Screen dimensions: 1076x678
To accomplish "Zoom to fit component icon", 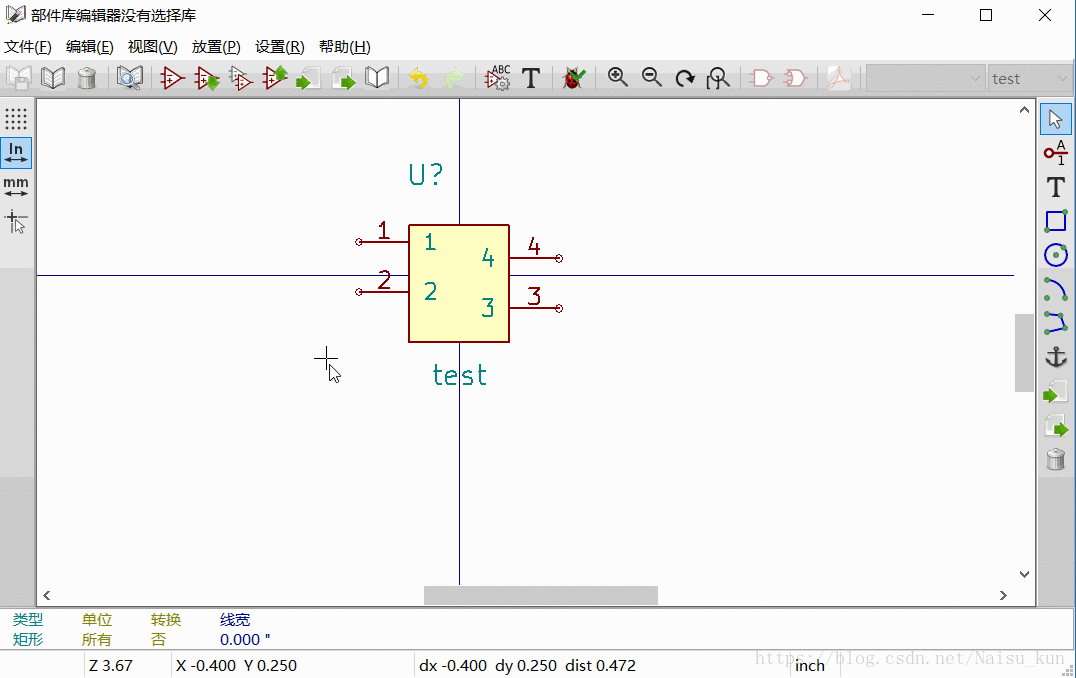I will [718, 78].
